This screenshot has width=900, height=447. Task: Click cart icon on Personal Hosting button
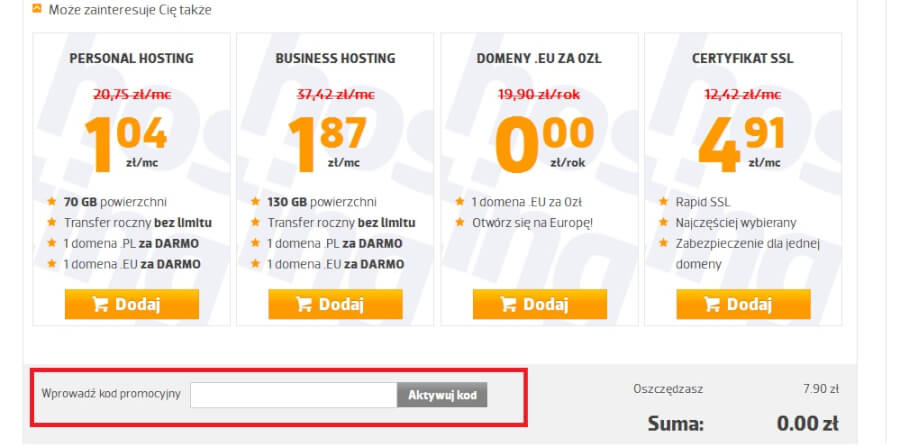[100, 305]
